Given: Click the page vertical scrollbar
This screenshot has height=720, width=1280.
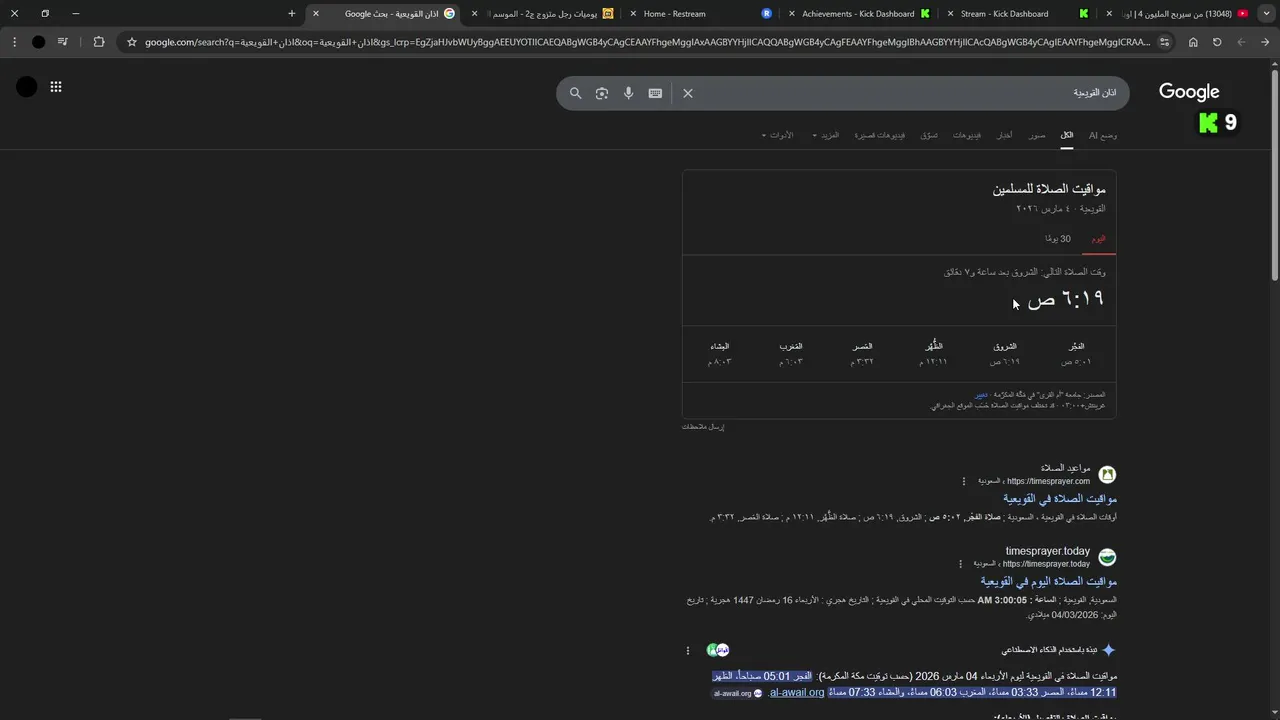Looking at the screenshot, I should pyautogui.click(x=1274, y=175).
